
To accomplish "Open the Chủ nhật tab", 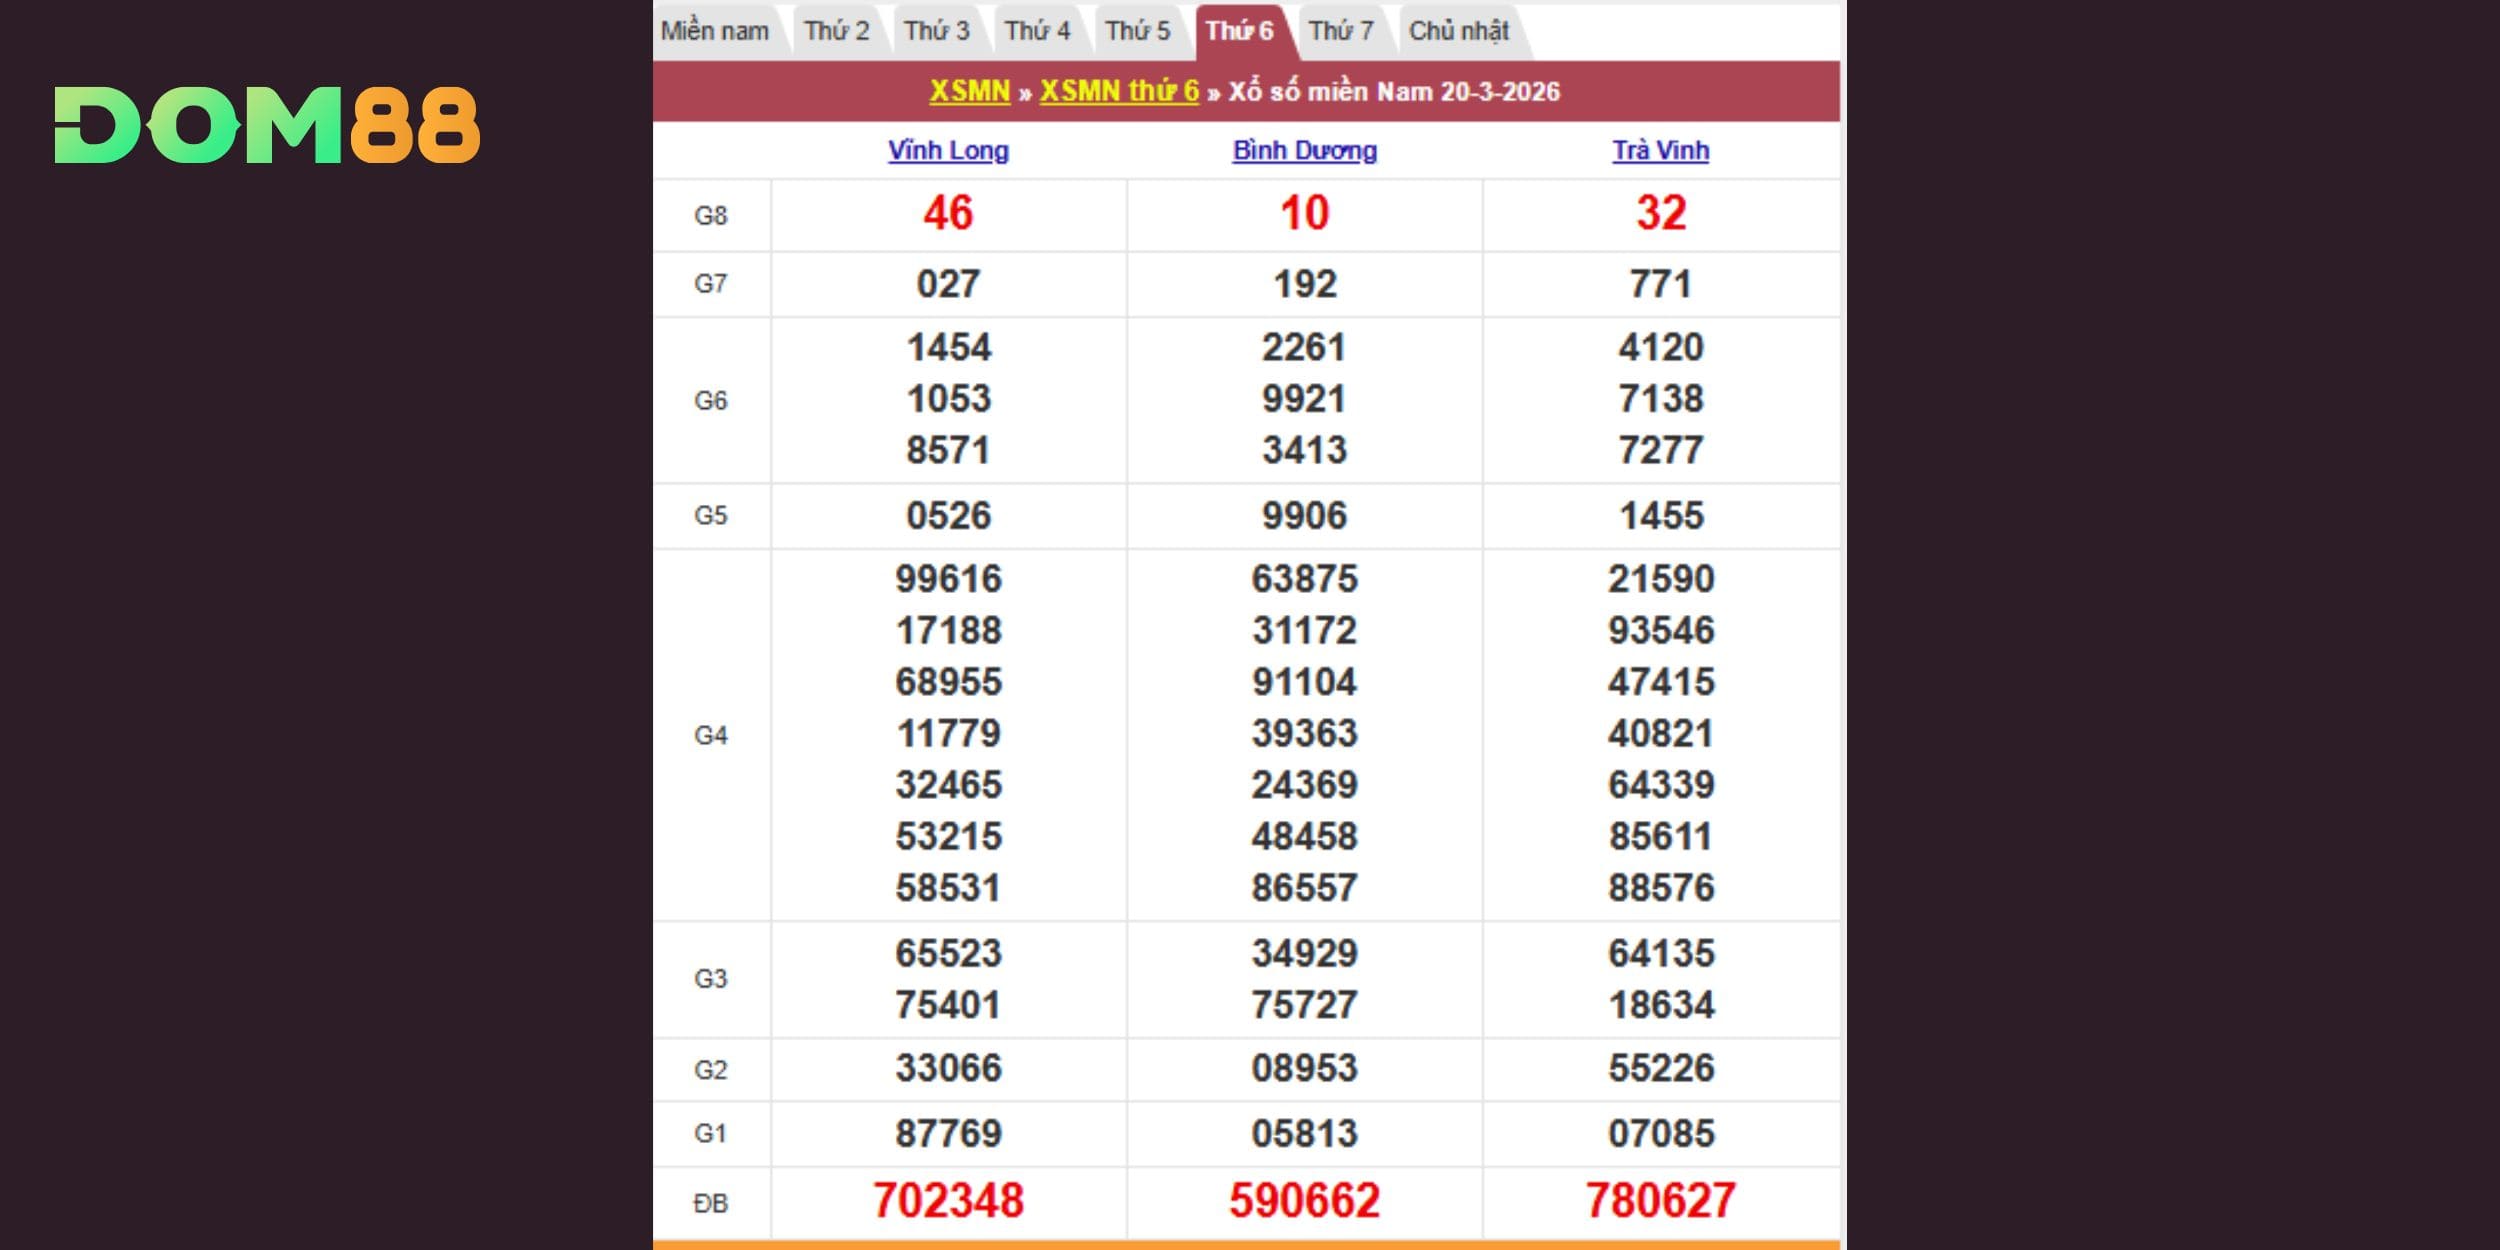I will 1458,31.
